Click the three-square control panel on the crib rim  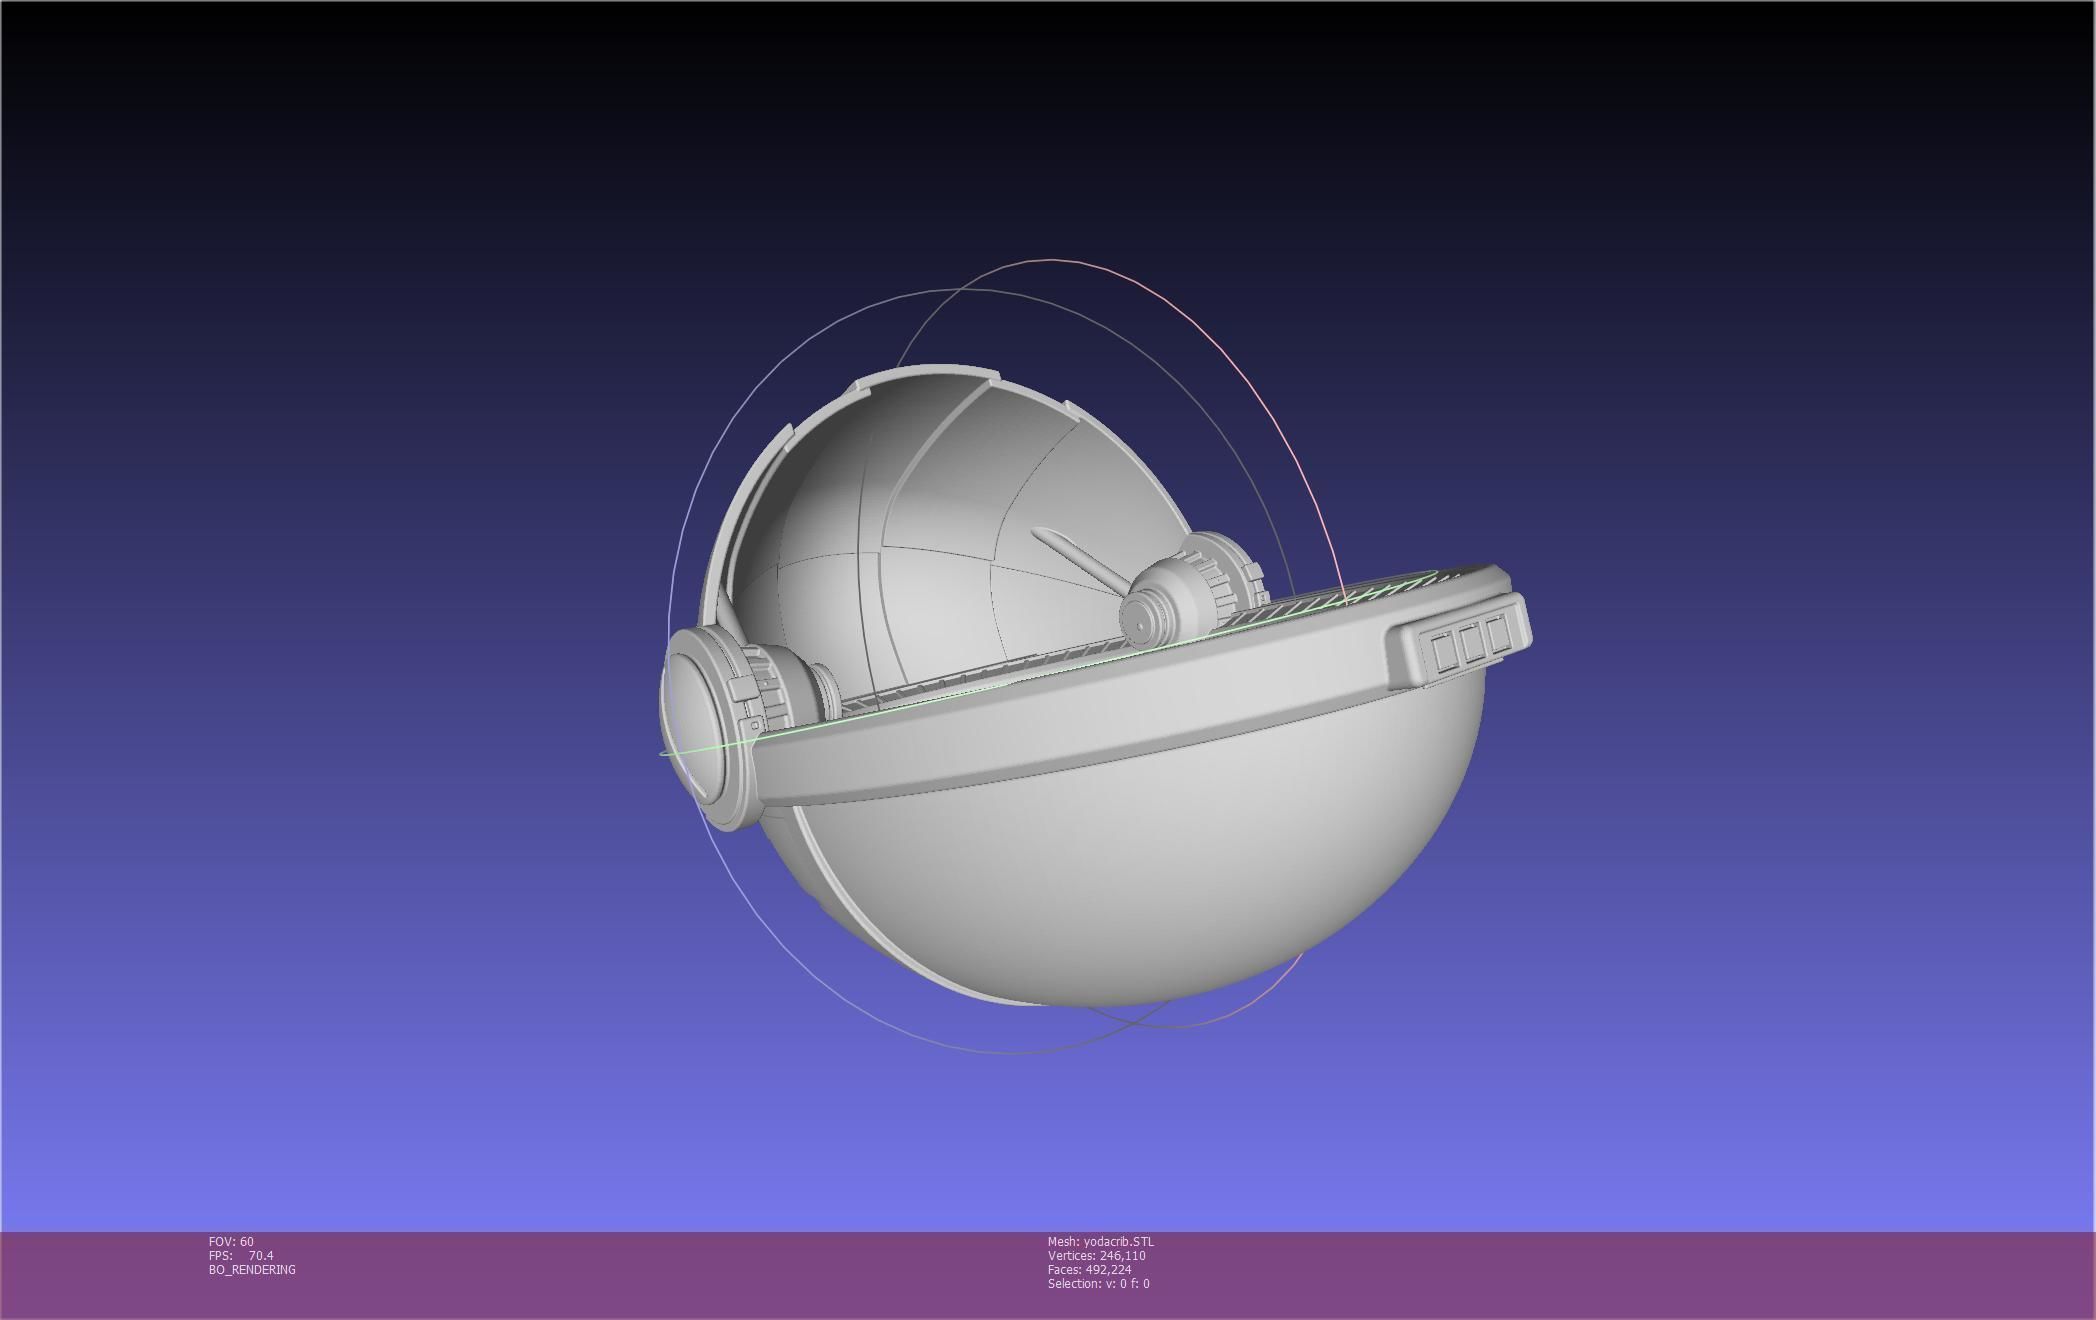pos(1470,643)
